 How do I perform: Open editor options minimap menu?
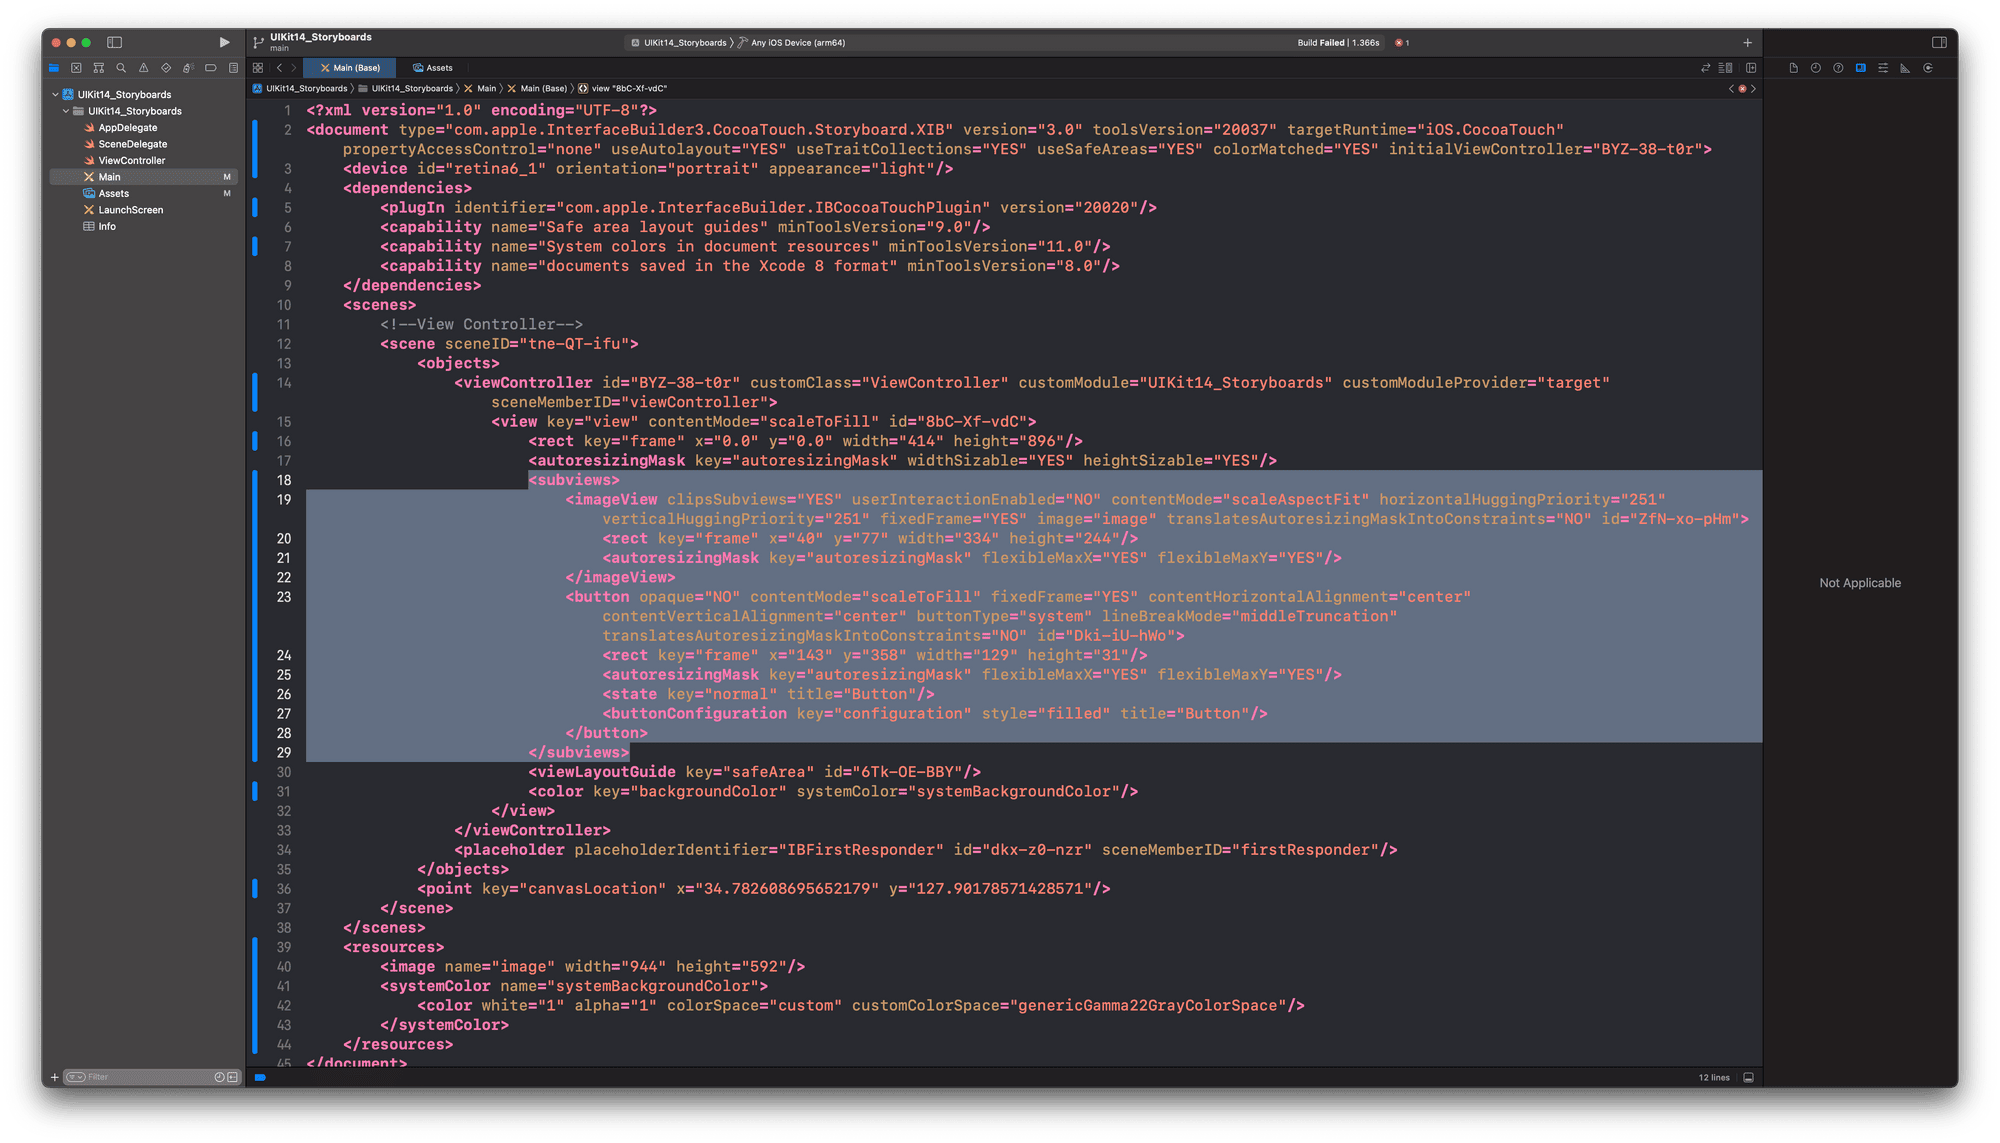[1725, 68]
